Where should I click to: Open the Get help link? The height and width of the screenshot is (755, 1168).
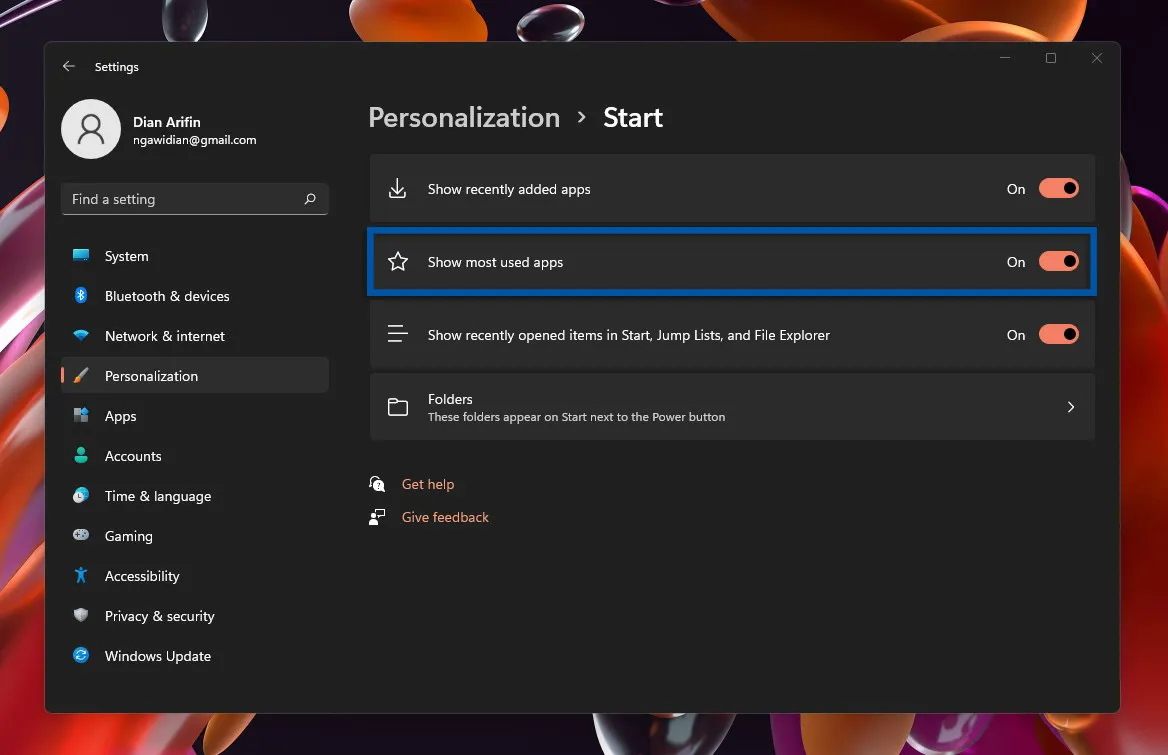pyautogui.click(x=428, y=484)
